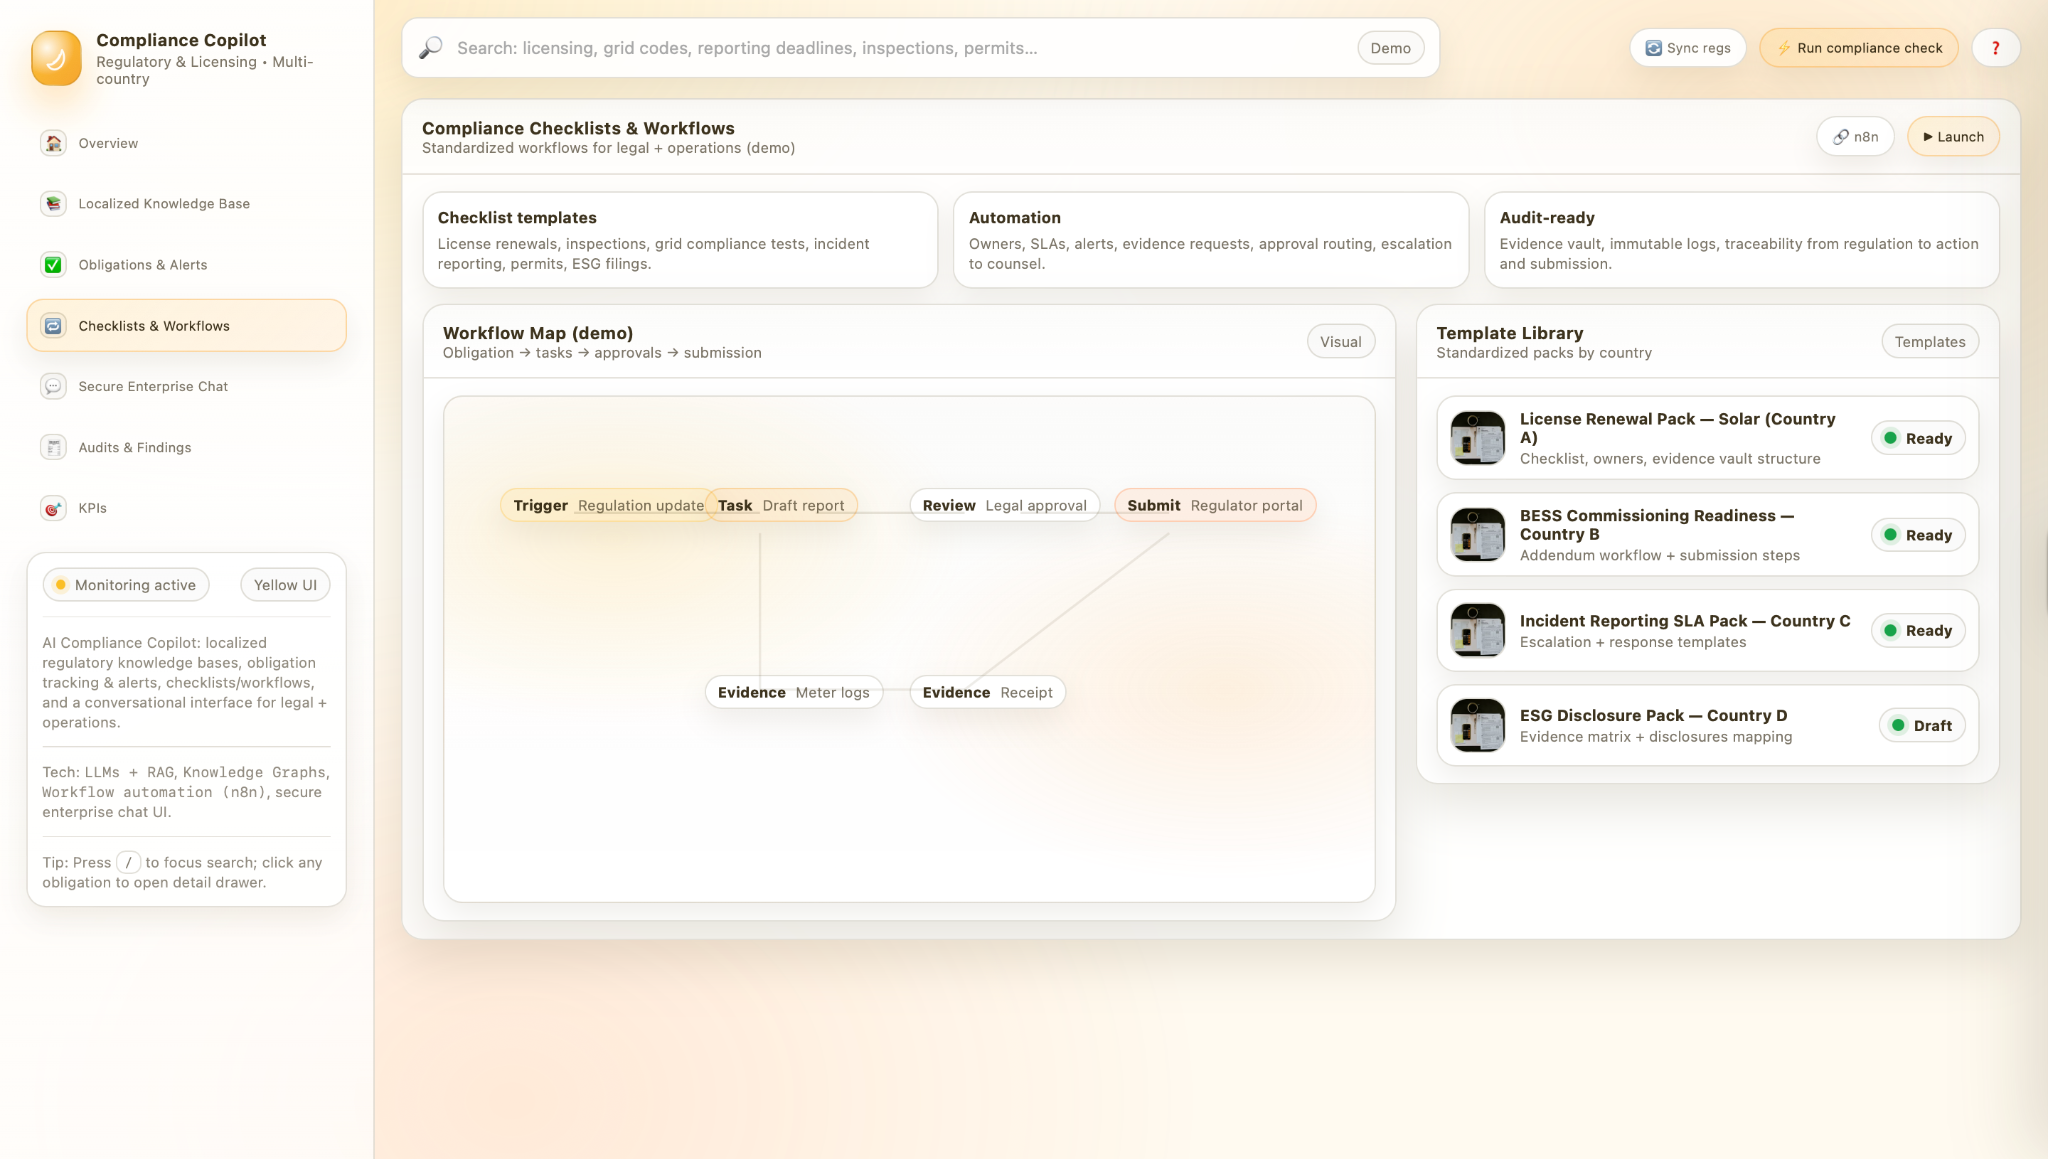
Task: Toggle the Monitoring active status chip
Action: click(x=126, y=585)
